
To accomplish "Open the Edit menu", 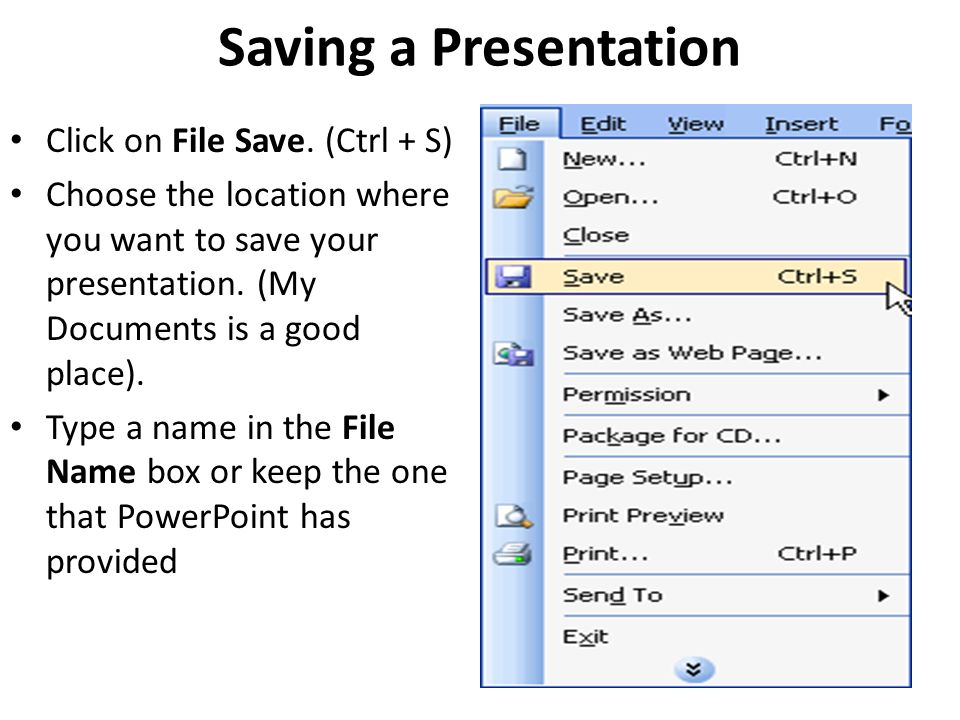I will tap(603, 124).
